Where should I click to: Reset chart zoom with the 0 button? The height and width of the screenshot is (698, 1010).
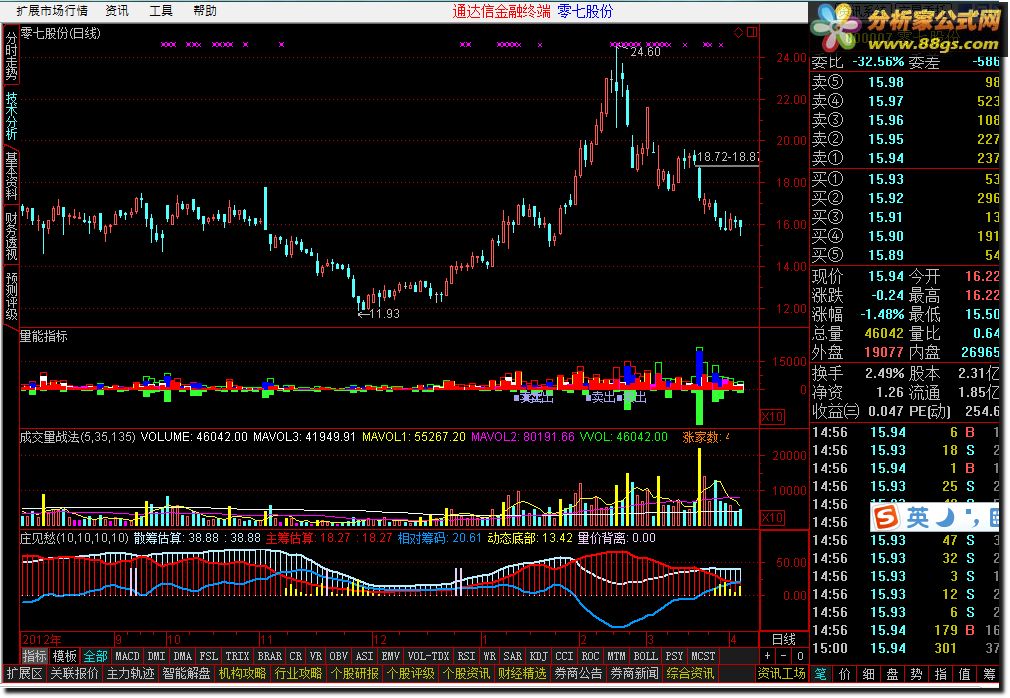click(799, 656)
